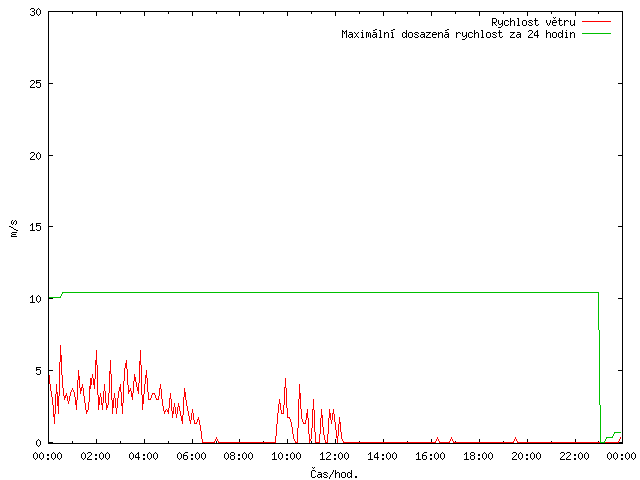Click x-axis tick label 22:00
The width and height of the screenshot is (640, 480).
coord(574,456)
